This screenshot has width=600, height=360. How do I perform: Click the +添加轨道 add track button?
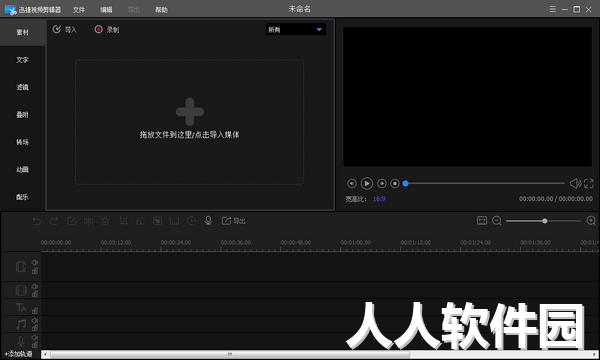pyautogui.click(x=18, y=354)
